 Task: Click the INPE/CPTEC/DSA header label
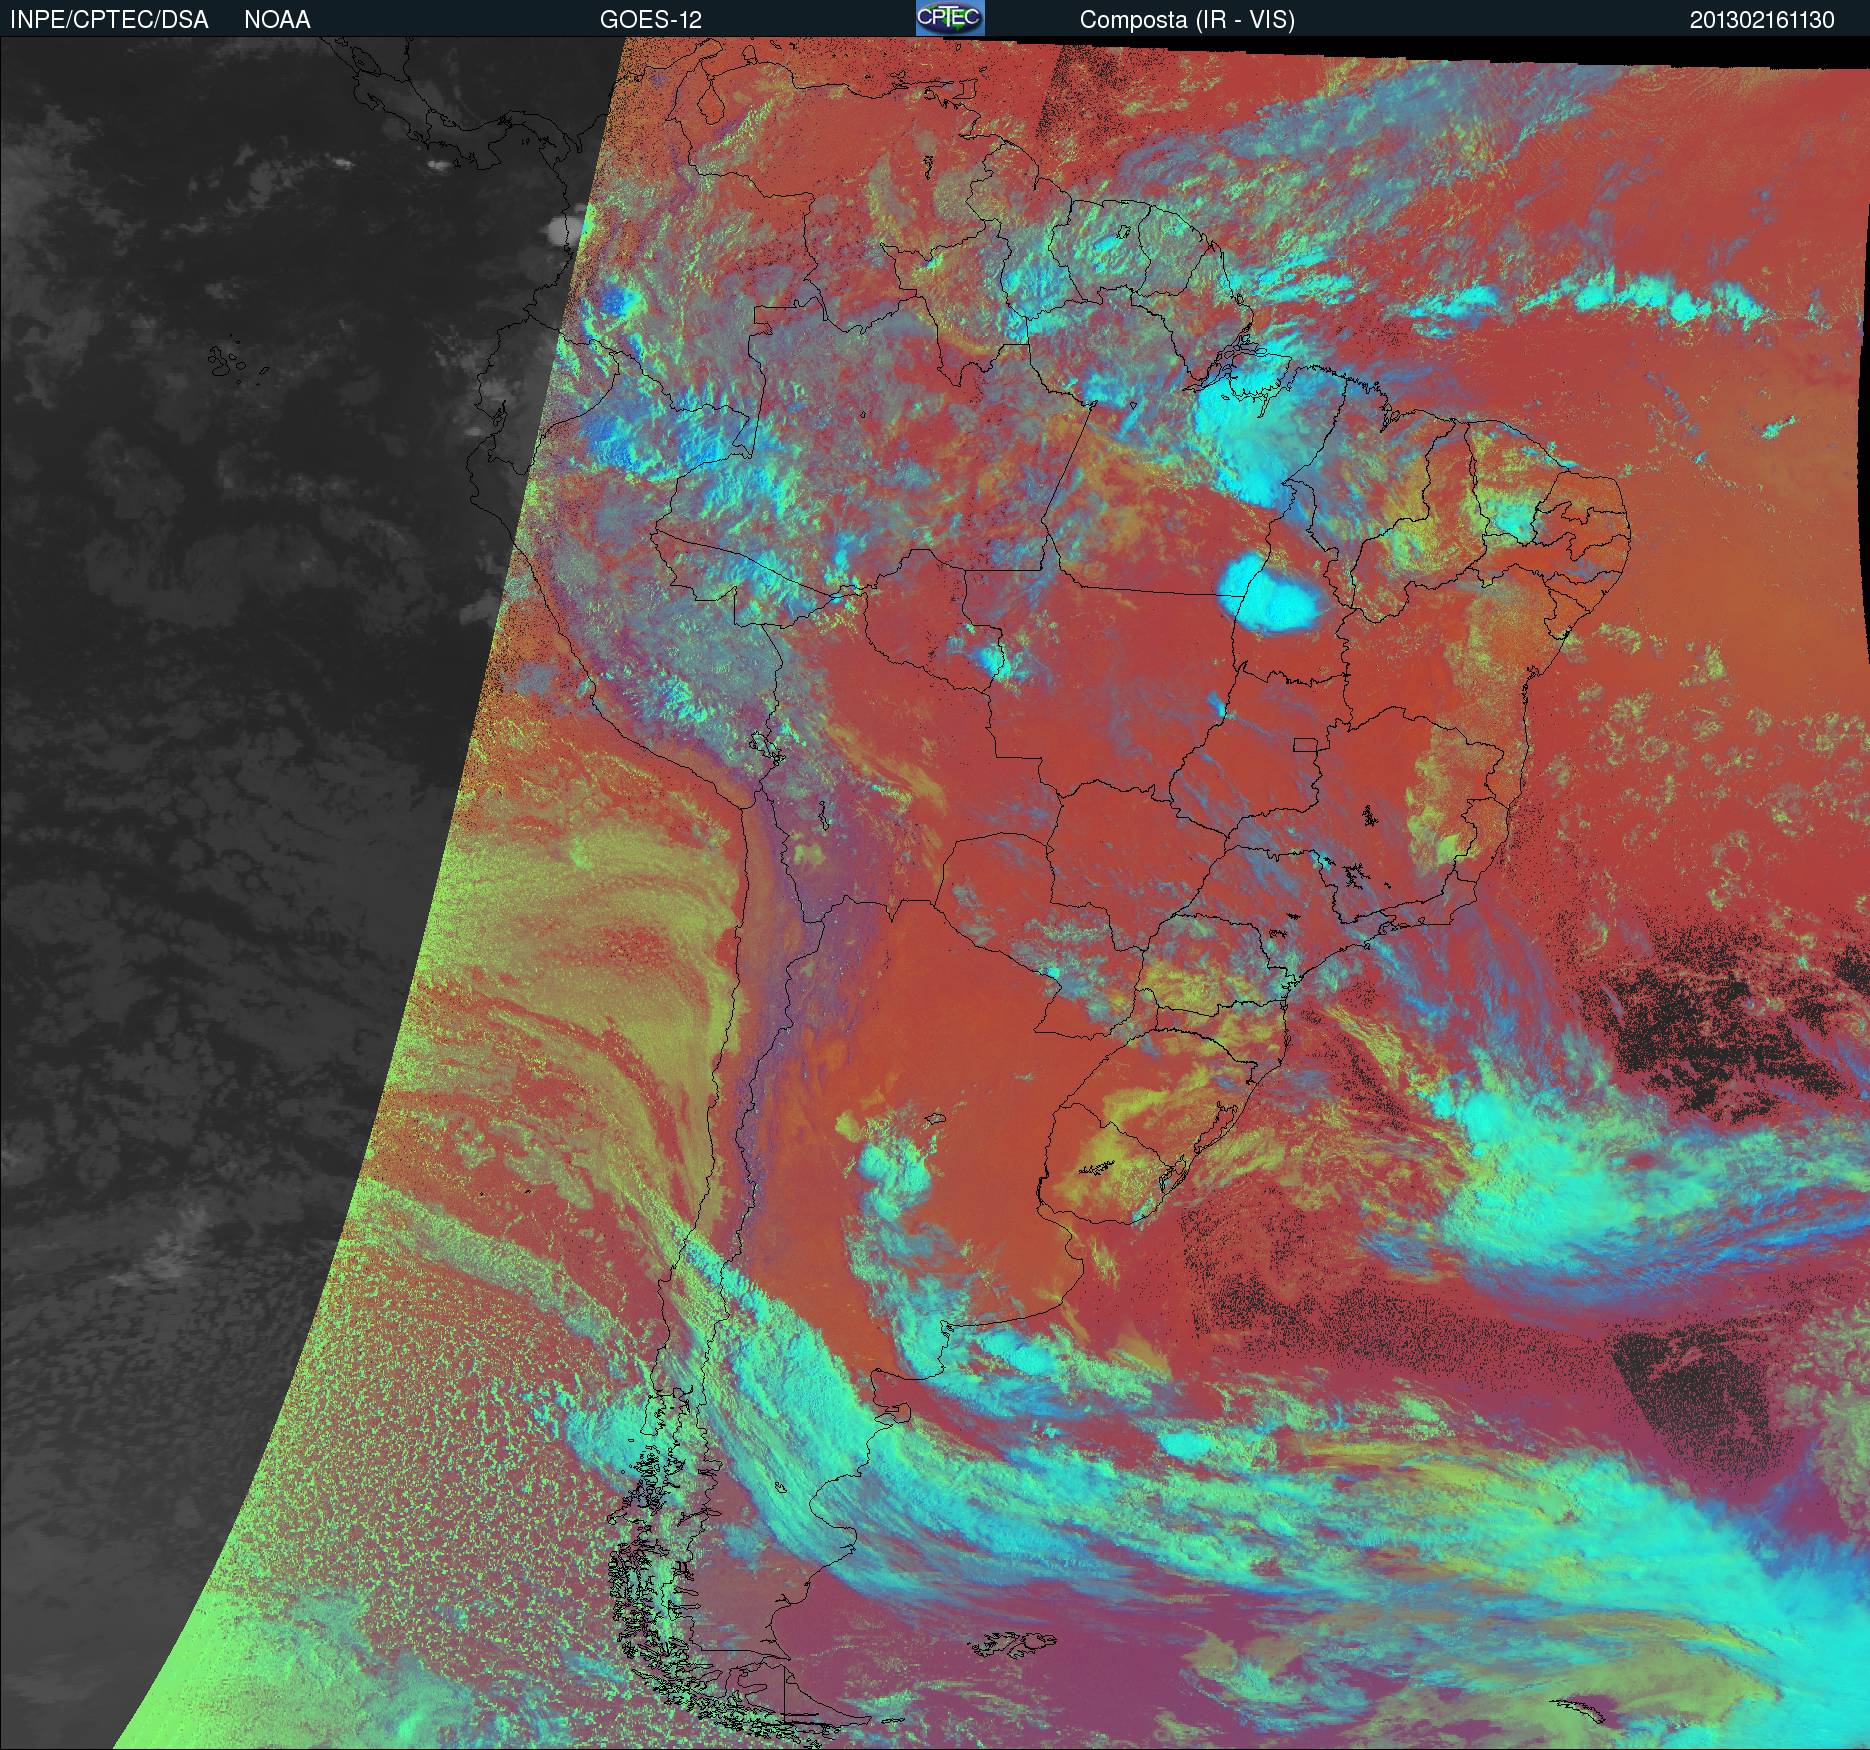pyautogui.click(x=109, y=19)
